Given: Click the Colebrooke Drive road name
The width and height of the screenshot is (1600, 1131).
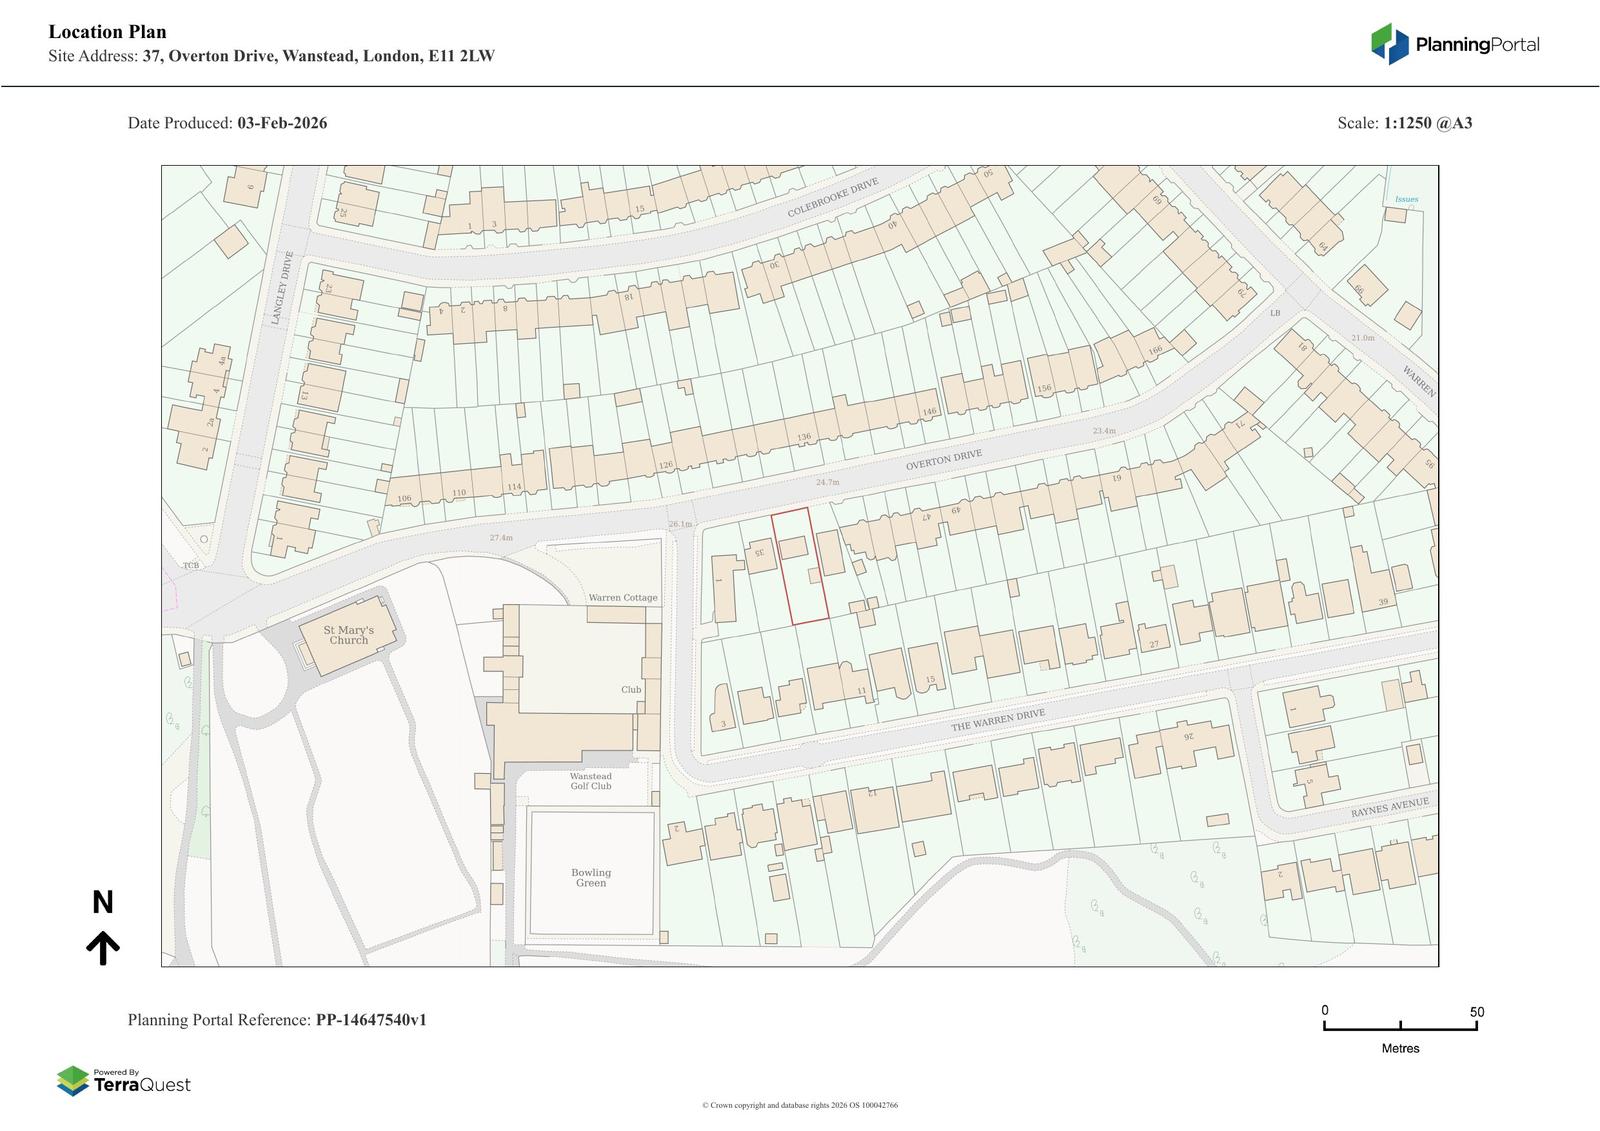Looking at the screenshot, I should tap(832, 198).
